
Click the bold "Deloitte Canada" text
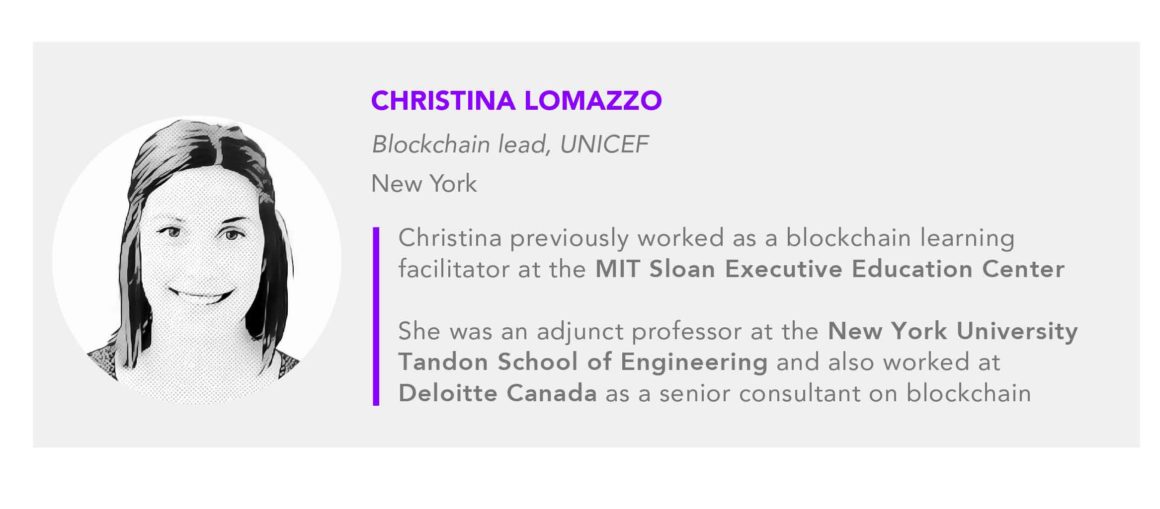coord(497,393)
